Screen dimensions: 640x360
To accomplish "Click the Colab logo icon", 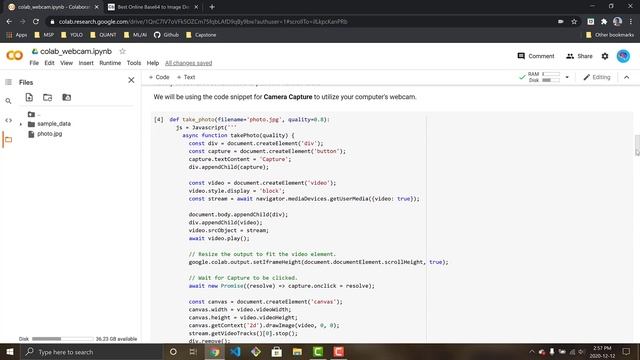I will pyautogui.click(x=14, y=56).
